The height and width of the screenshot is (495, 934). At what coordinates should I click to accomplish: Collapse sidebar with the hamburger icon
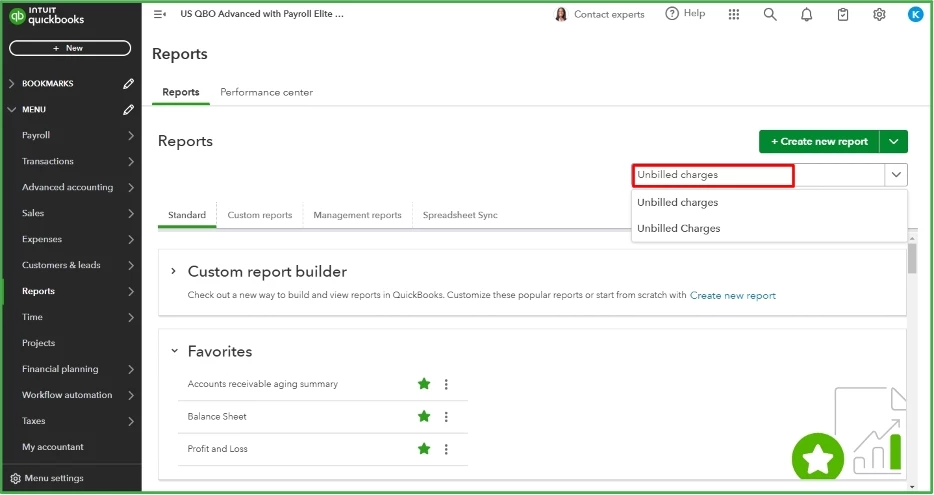(160, 14)
